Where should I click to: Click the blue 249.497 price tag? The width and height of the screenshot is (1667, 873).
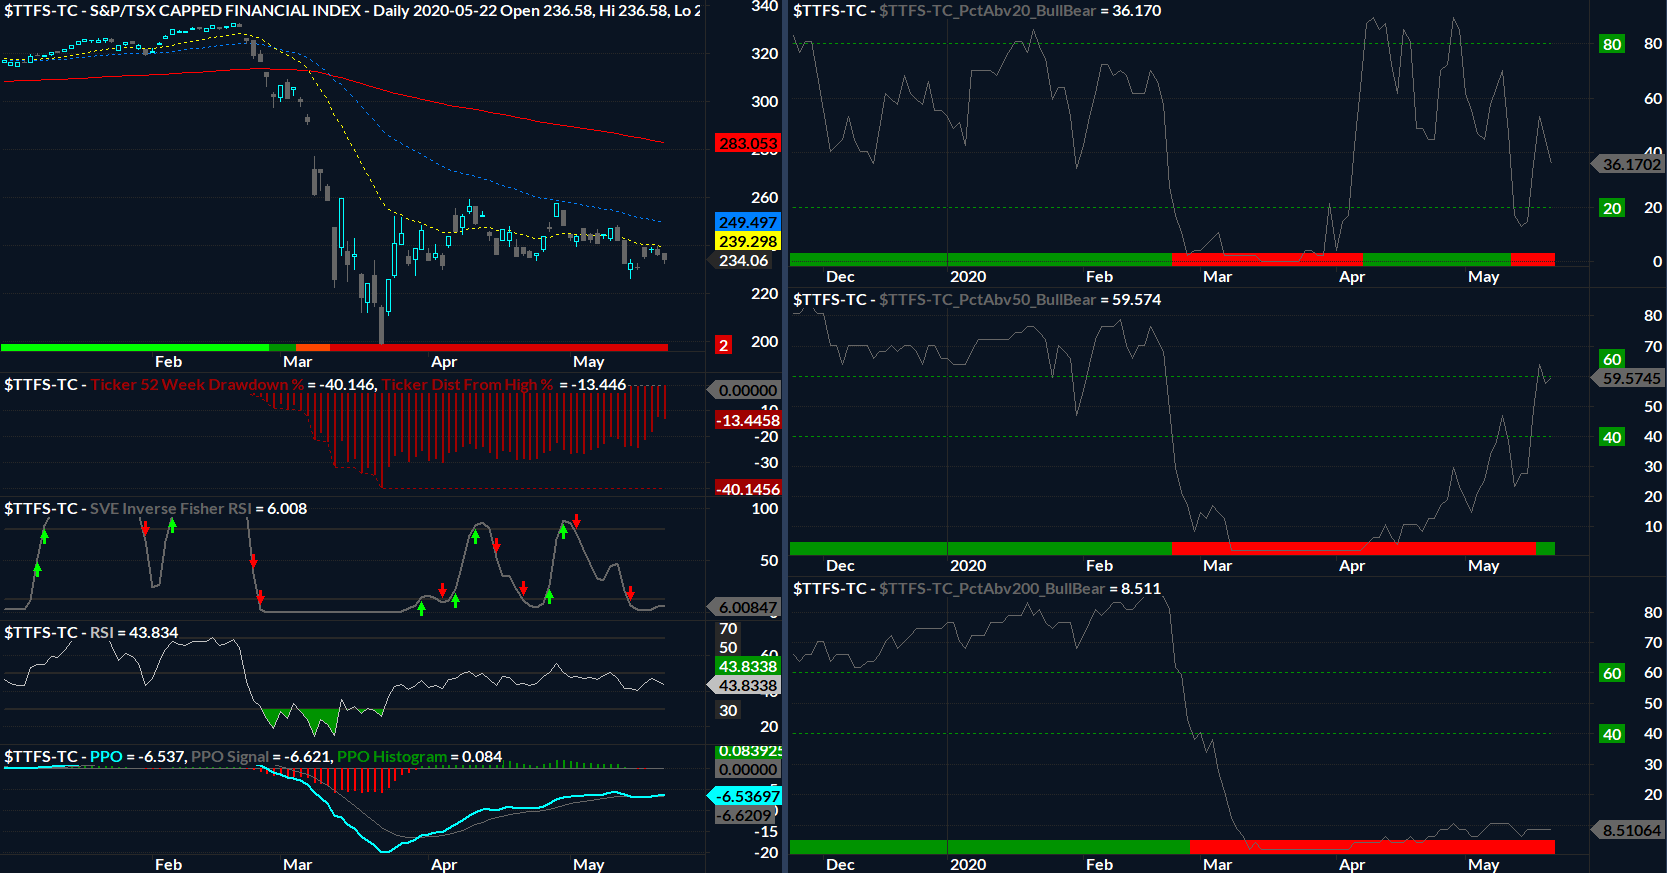click(x=747, y=222)
